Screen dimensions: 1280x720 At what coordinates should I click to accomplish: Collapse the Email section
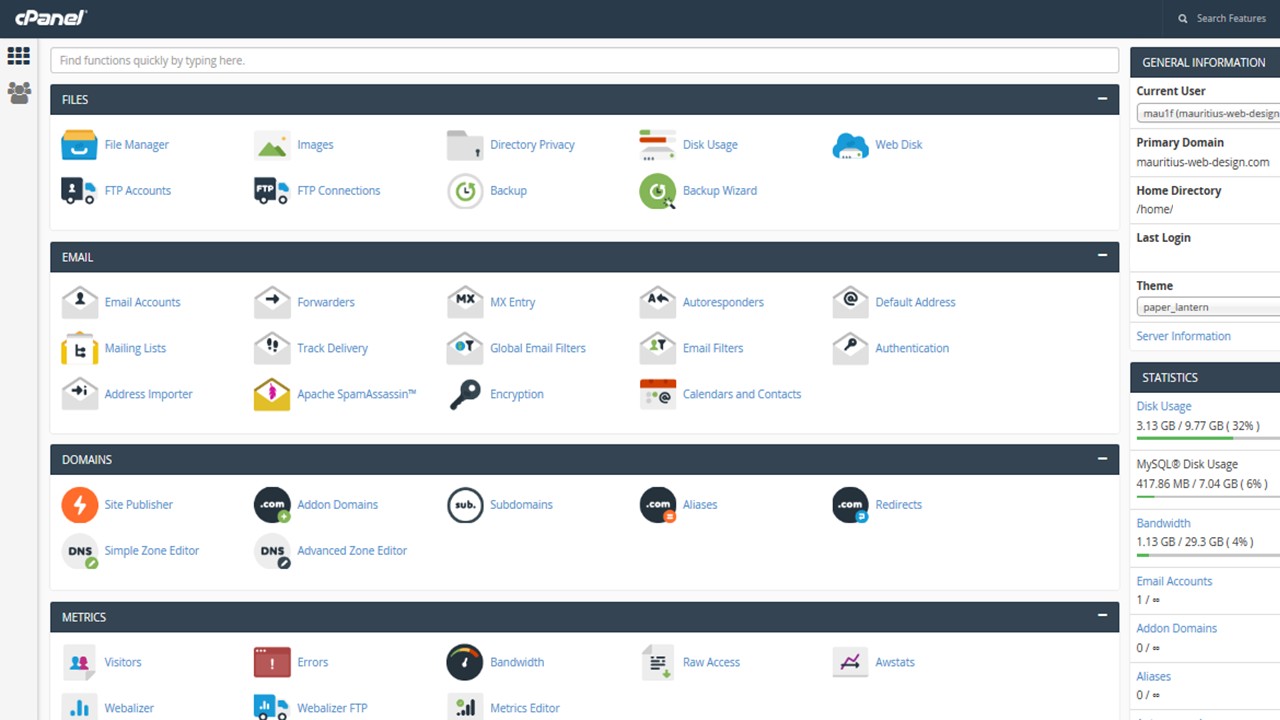tap(1102, 256)
